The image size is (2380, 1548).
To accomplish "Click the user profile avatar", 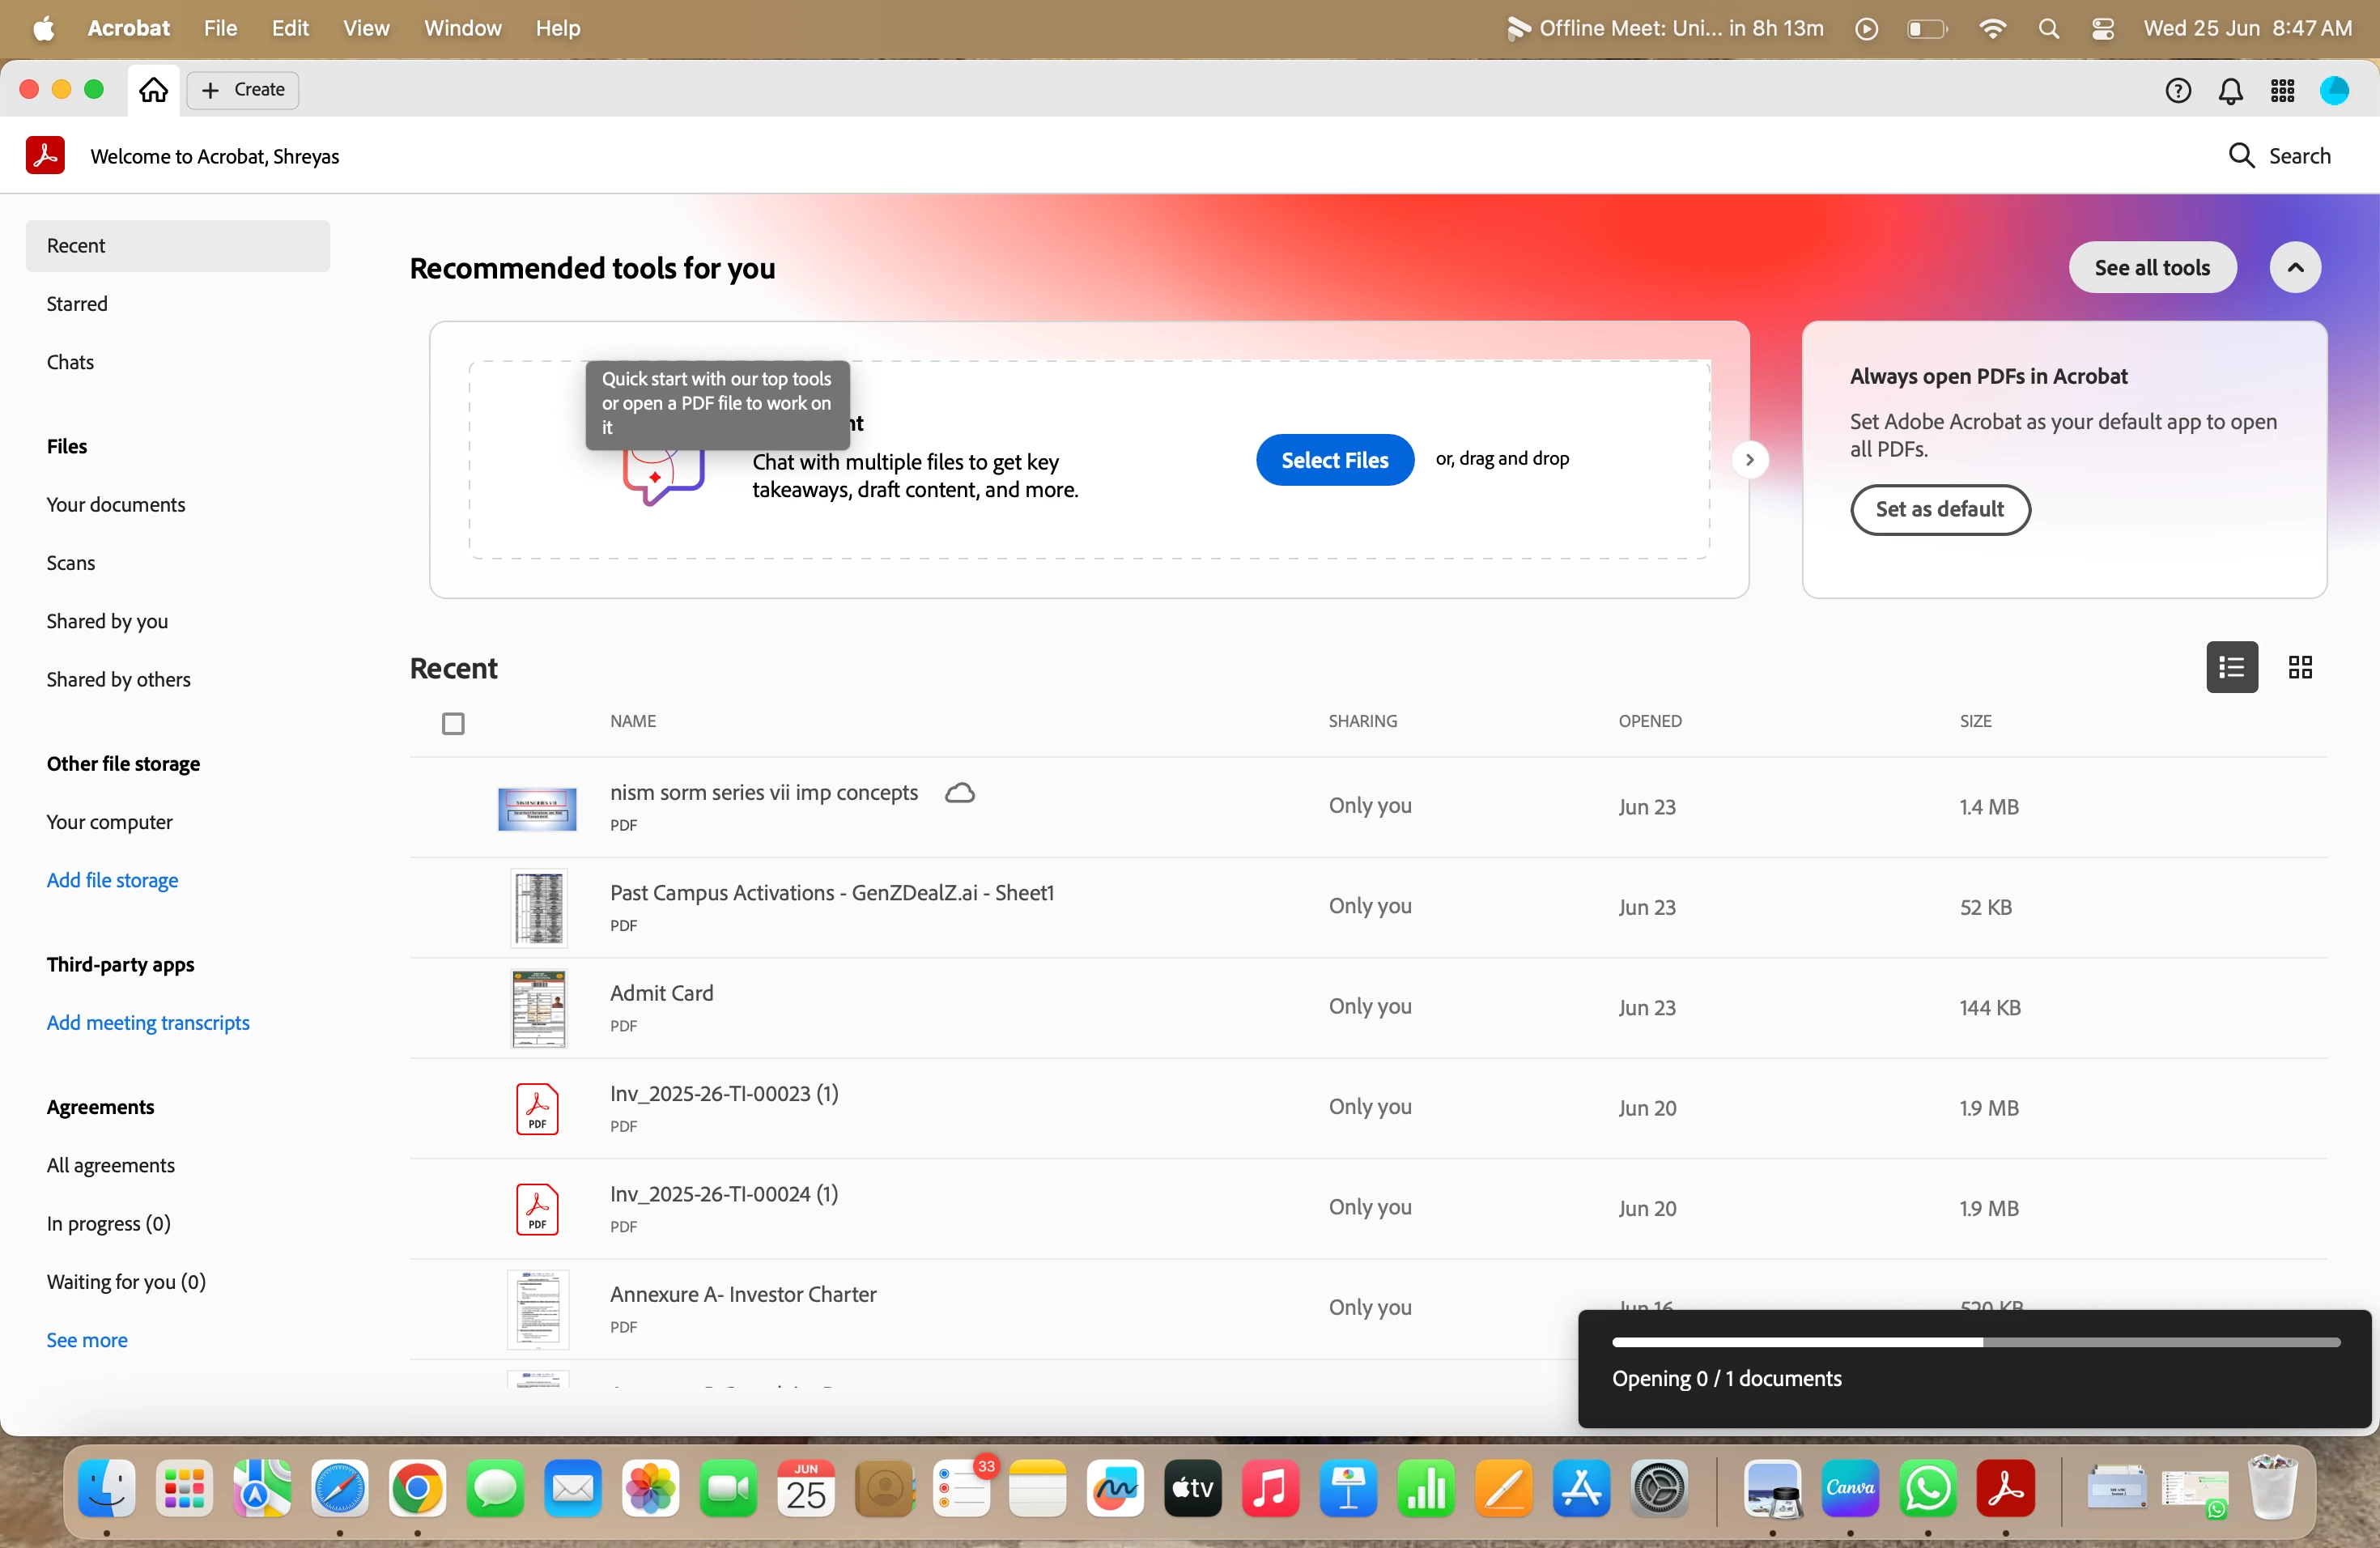I will click(2334, 91).
